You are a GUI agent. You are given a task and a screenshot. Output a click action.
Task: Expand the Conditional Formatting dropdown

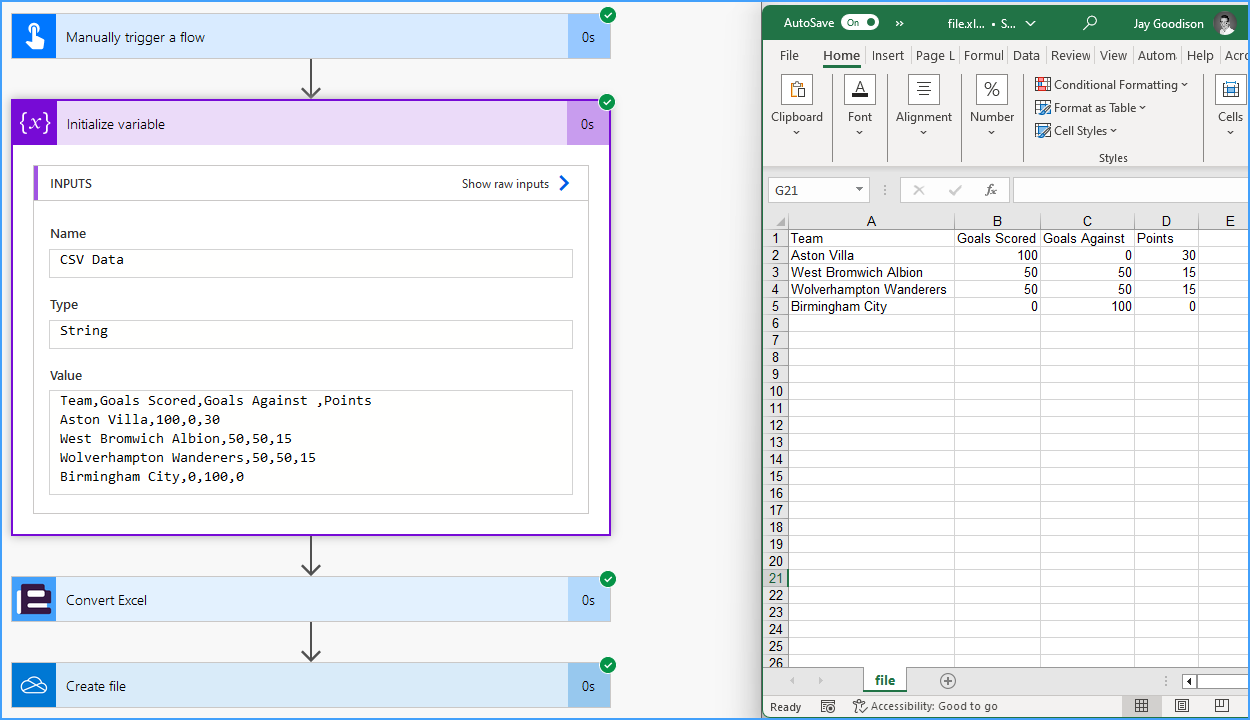(x=1111, y=85)
